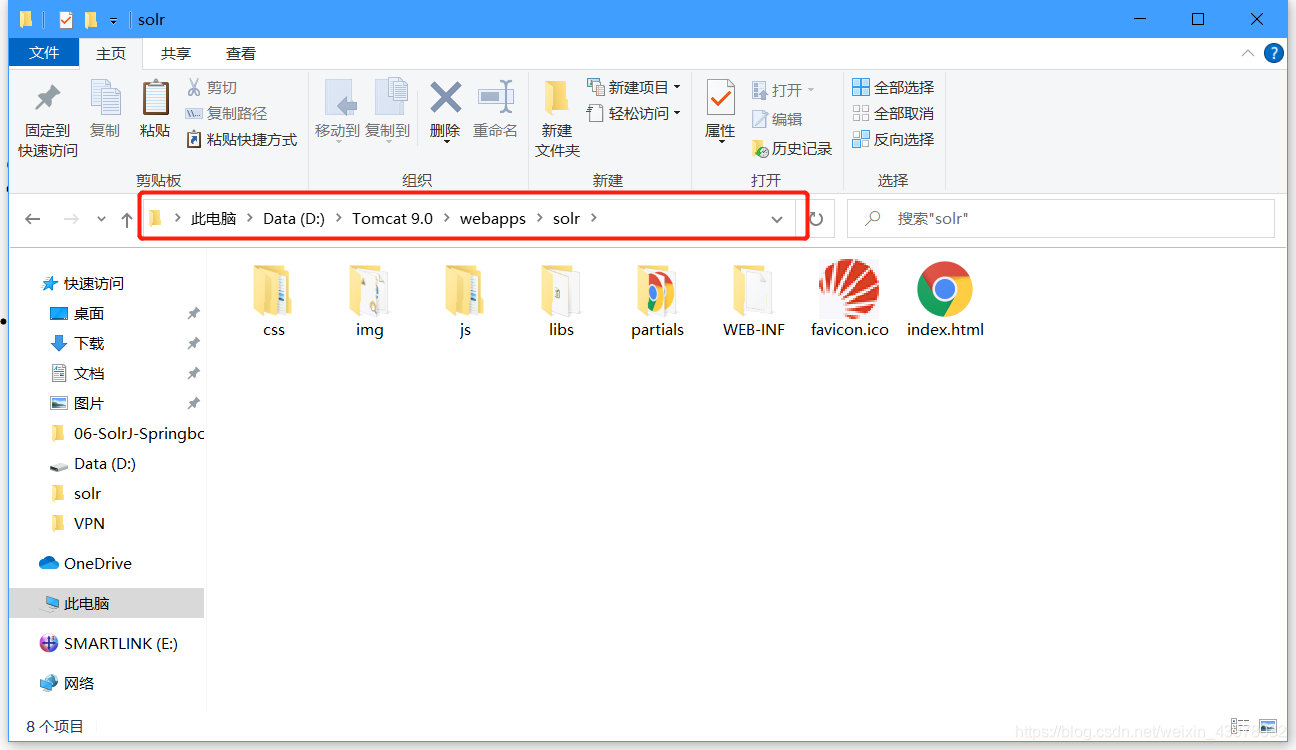This screenshot has width=1296, height=750.
Task: Click Invert Selection (反向选择)
Action: 893,139
